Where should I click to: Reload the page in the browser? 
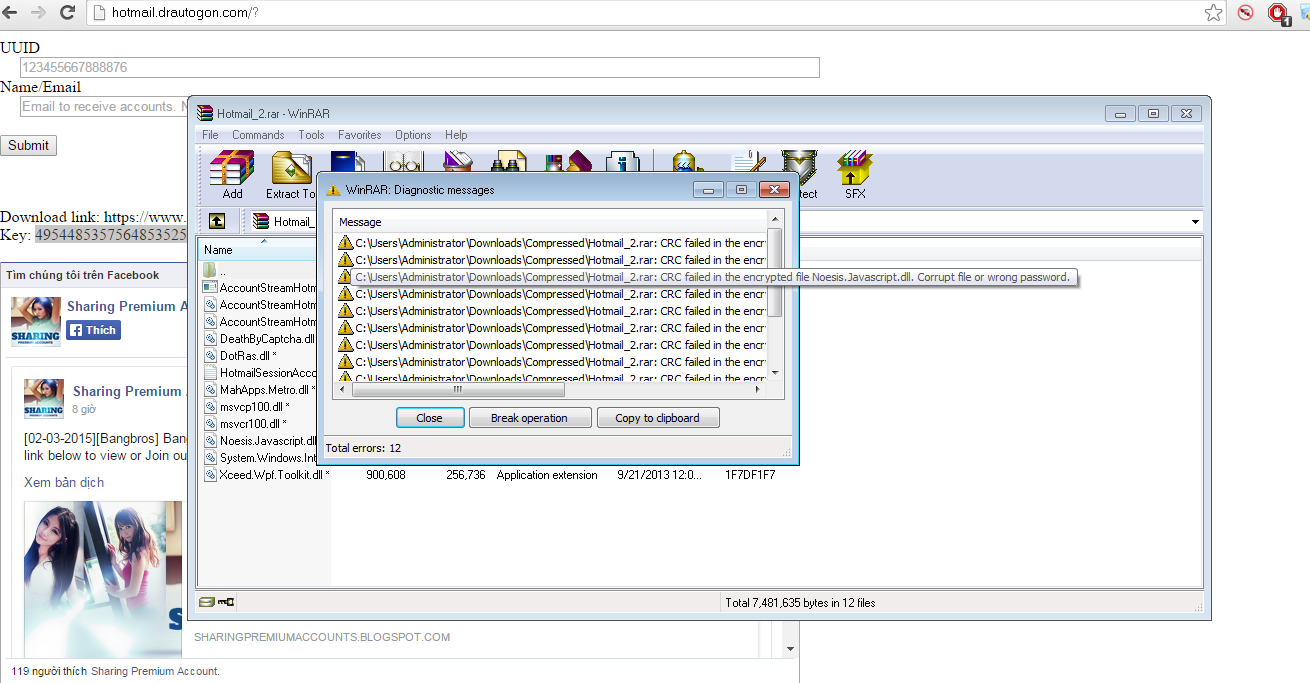click(x=67, y=13)
